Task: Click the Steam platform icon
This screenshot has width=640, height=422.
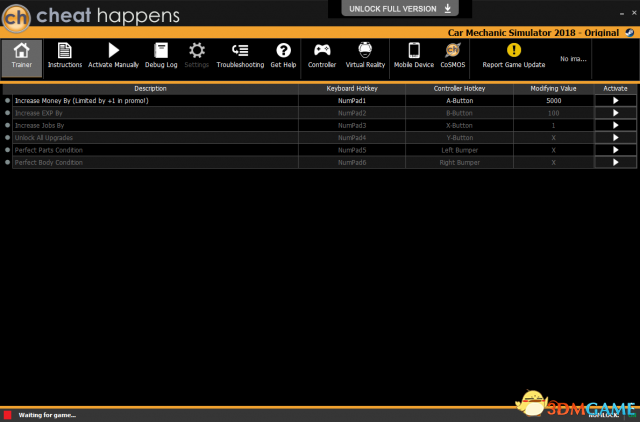Action: click(630, 33)
